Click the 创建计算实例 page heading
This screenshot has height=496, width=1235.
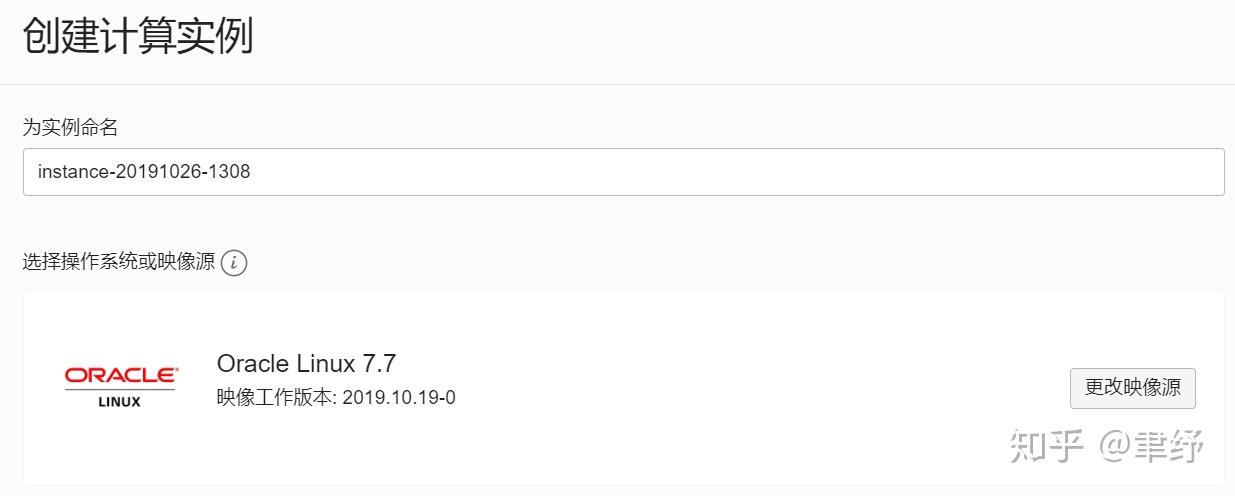click(x=138, y=37)
